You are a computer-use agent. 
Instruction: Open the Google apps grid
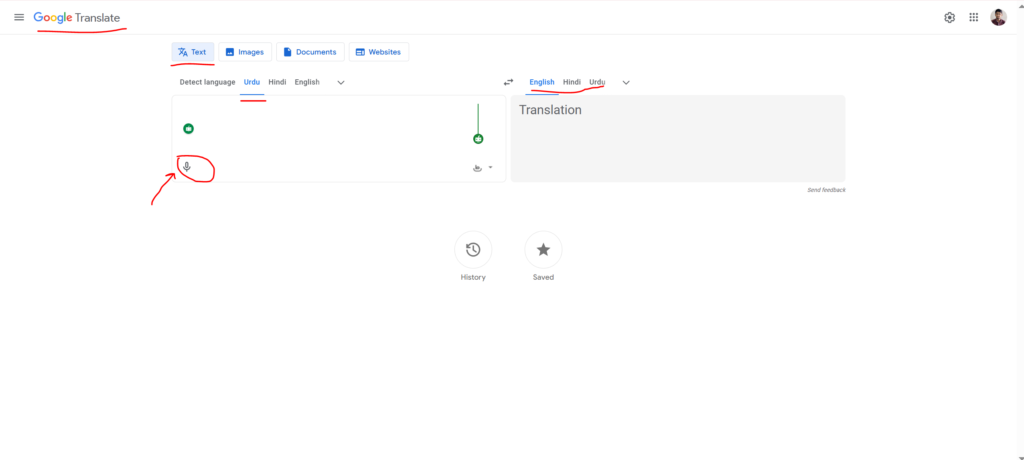point(974,18)
